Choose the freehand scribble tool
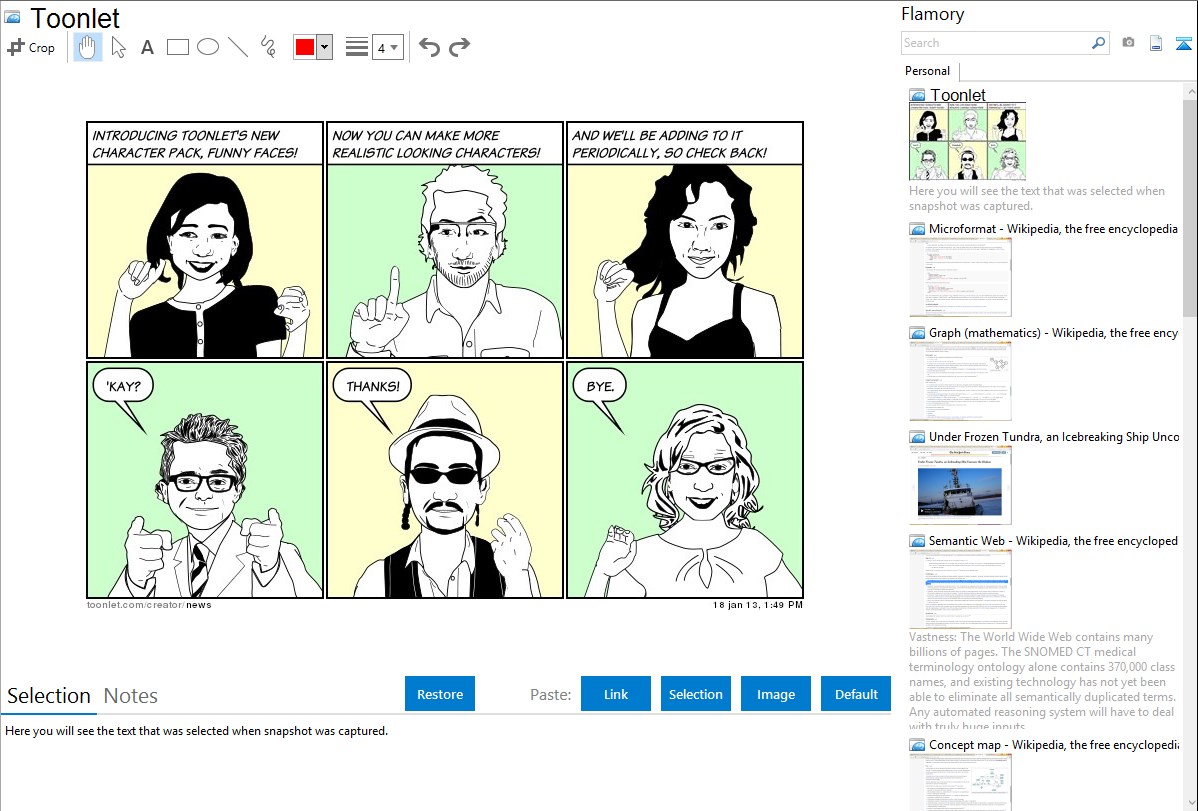The image size is (1198, 811). tap(268, 47)
